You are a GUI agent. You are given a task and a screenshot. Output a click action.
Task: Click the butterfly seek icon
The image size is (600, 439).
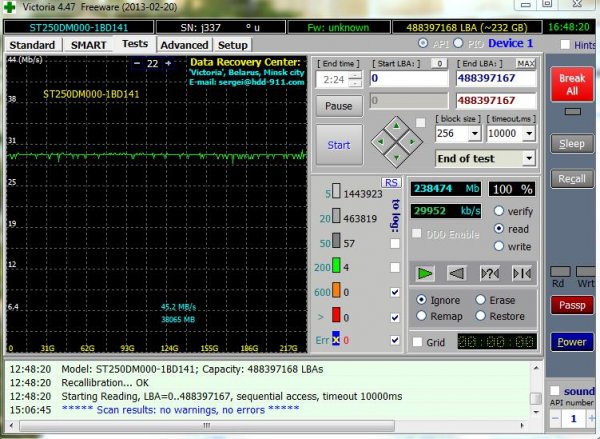[x=522, y=273]
